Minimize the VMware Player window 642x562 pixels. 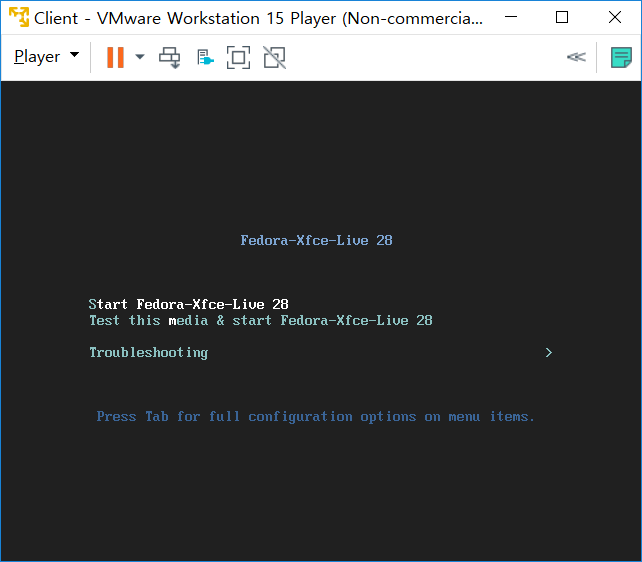(511, 17)
